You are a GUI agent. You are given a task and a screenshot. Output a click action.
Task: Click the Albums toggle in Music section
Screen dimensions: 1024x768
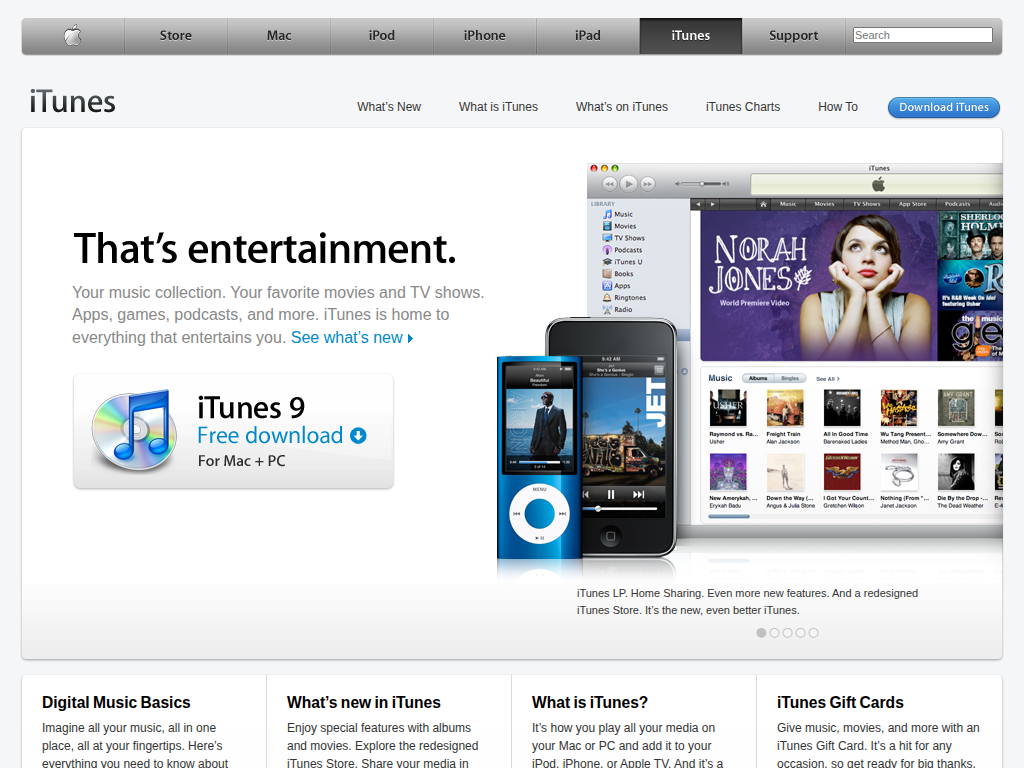758,378
